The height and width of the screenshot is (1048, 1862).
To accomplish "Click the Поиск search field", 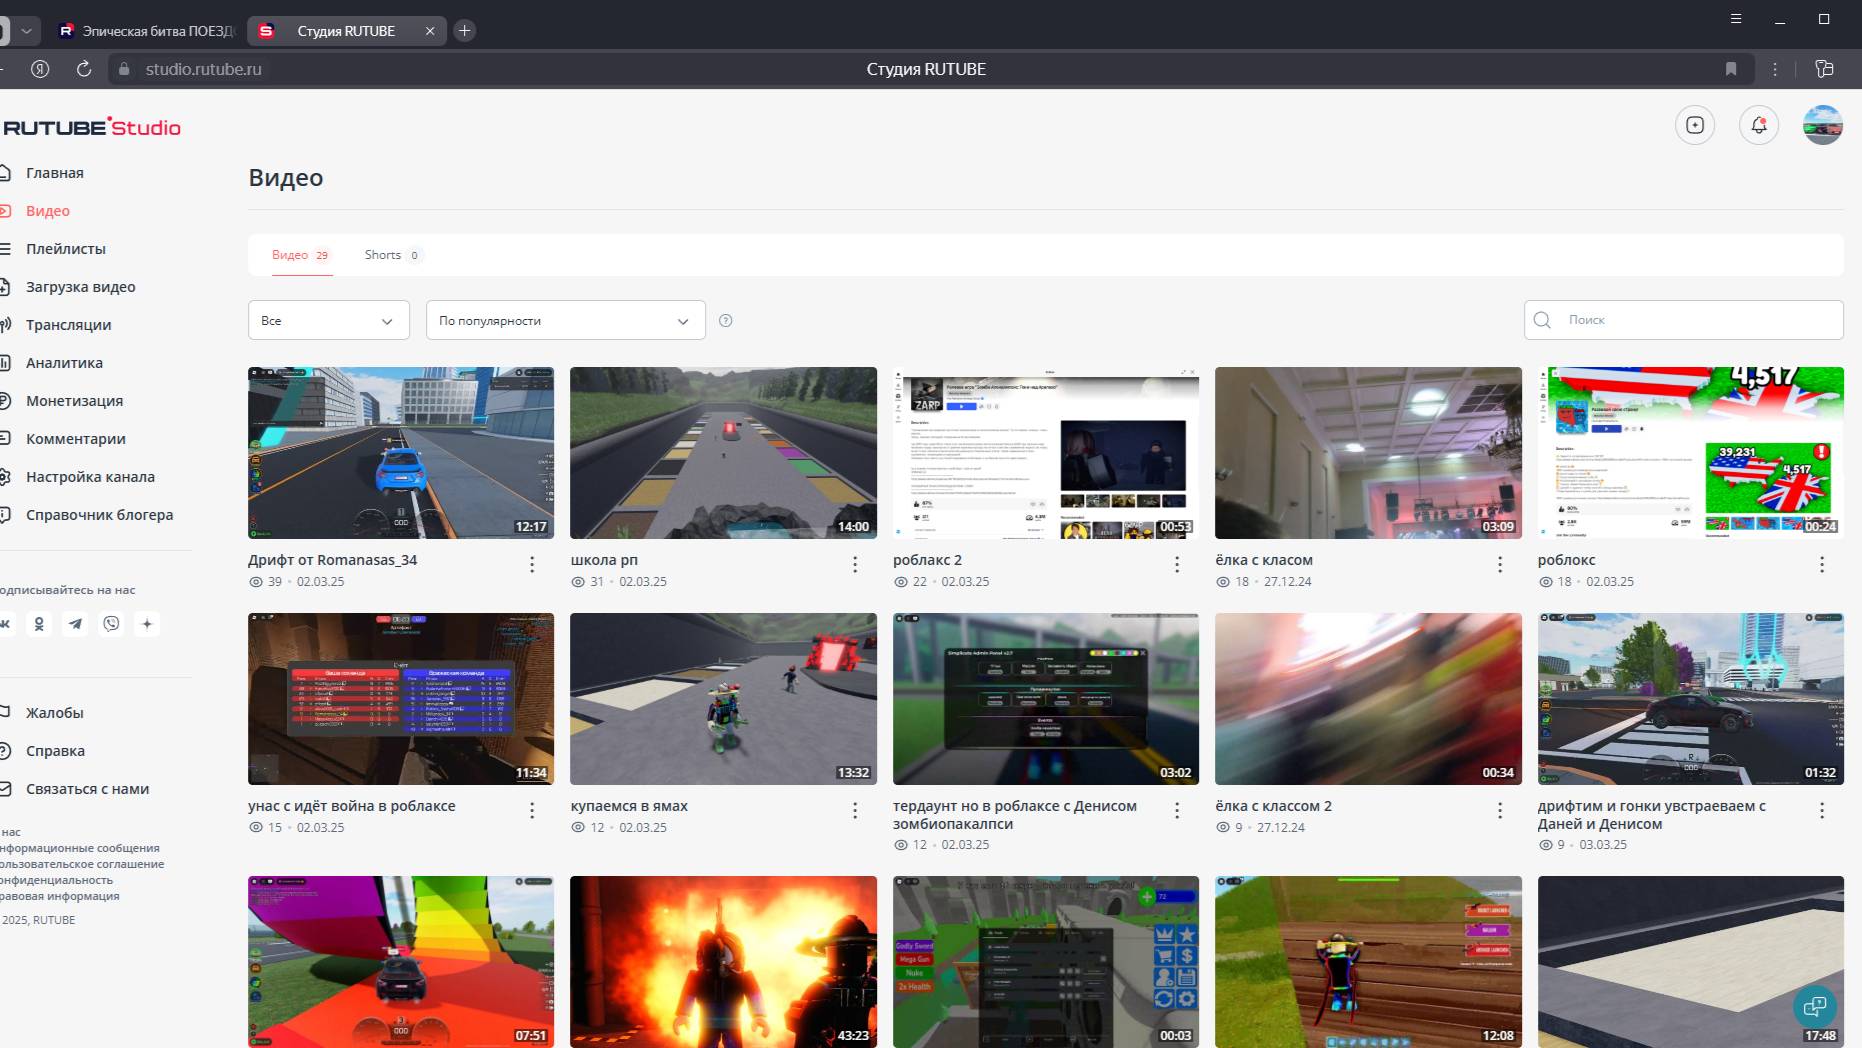I will (1683, 320).
